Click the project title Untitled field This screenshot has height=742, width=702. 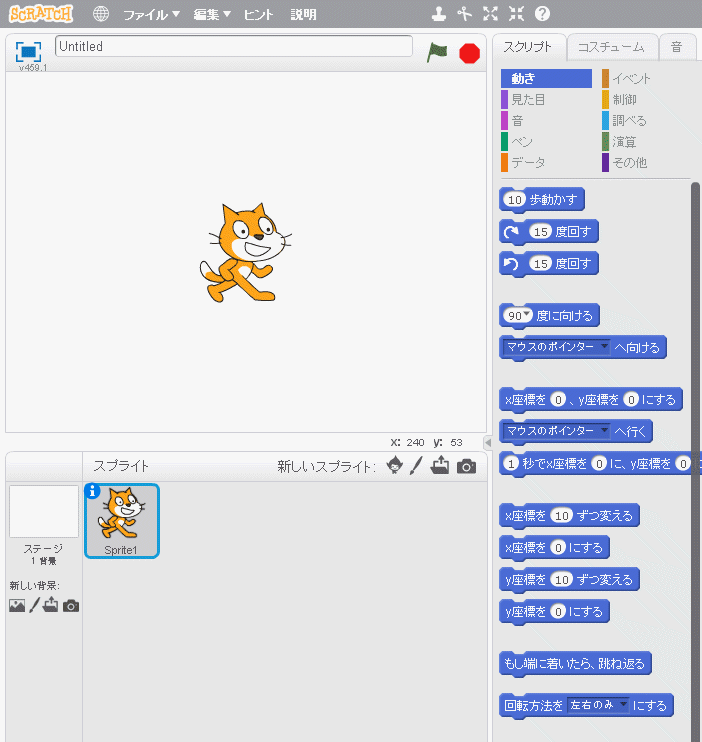tap(234, 46)
